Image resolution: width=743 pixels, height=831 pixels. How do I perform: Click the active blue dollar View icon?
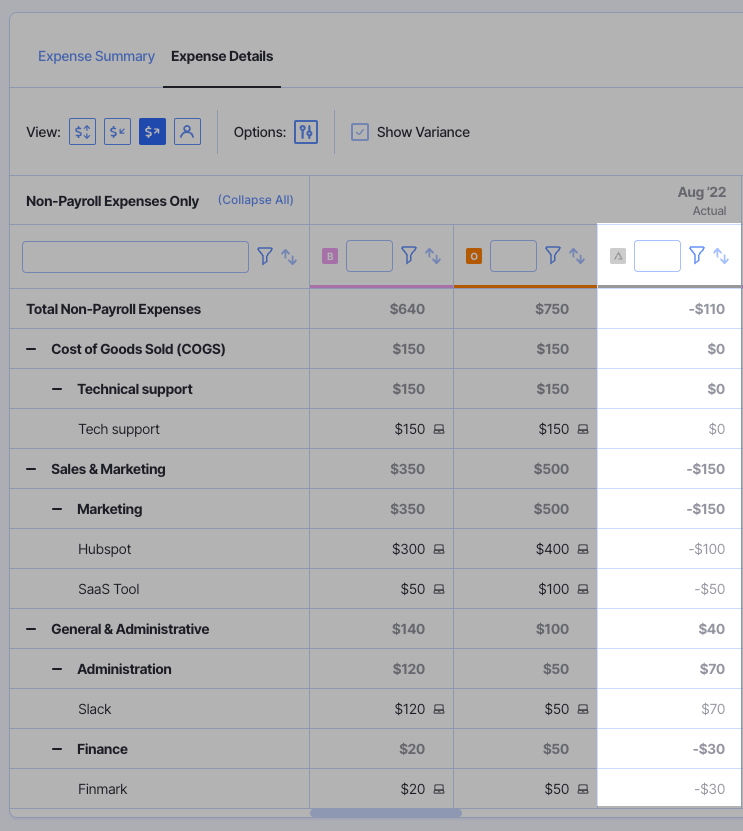click(x=152, y=131)
